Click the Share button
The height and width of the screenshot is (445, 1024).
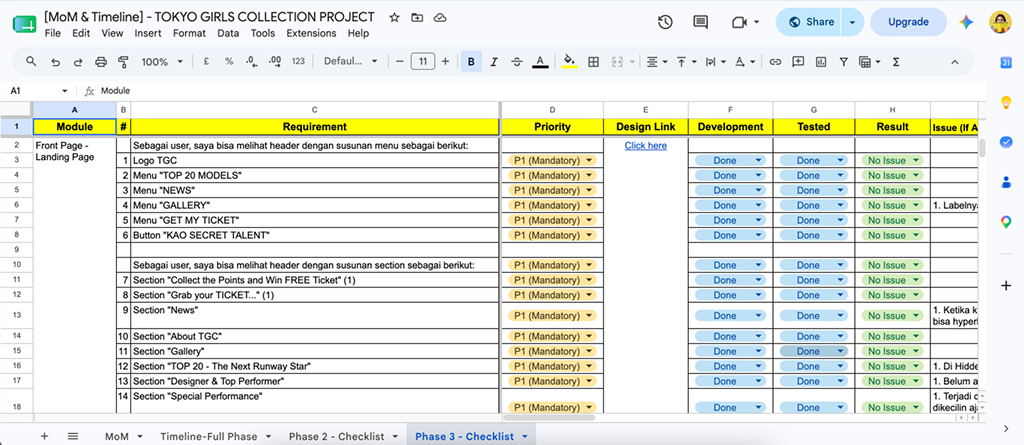tap(810, 22)
